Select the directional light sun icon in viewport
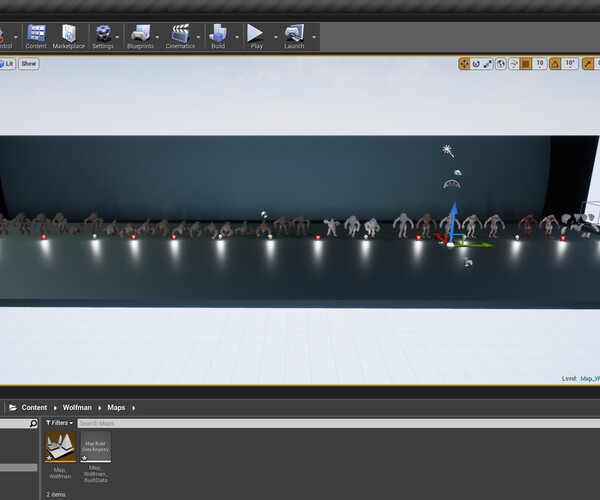The height and width of the screenshot is (500, 600). point(448,151)
